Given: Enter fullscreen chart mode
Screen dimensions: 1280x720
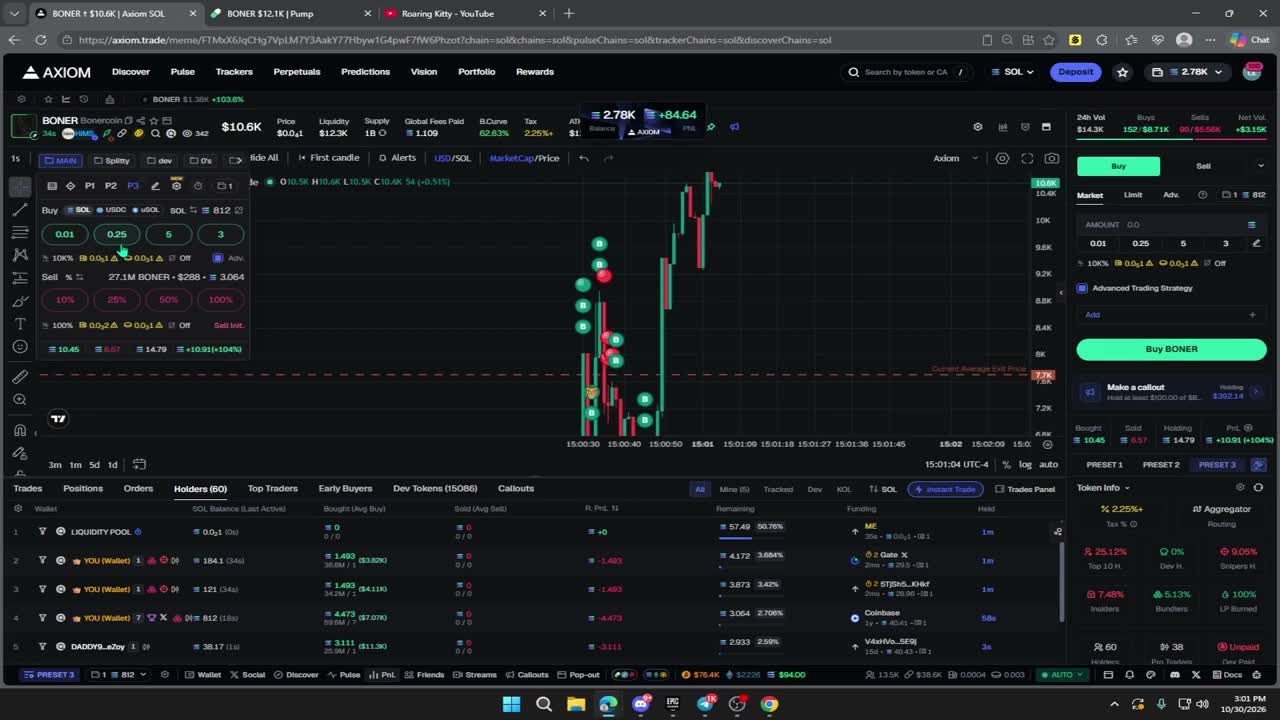Looking at the screenshot, I should [x=1027, y=158].
